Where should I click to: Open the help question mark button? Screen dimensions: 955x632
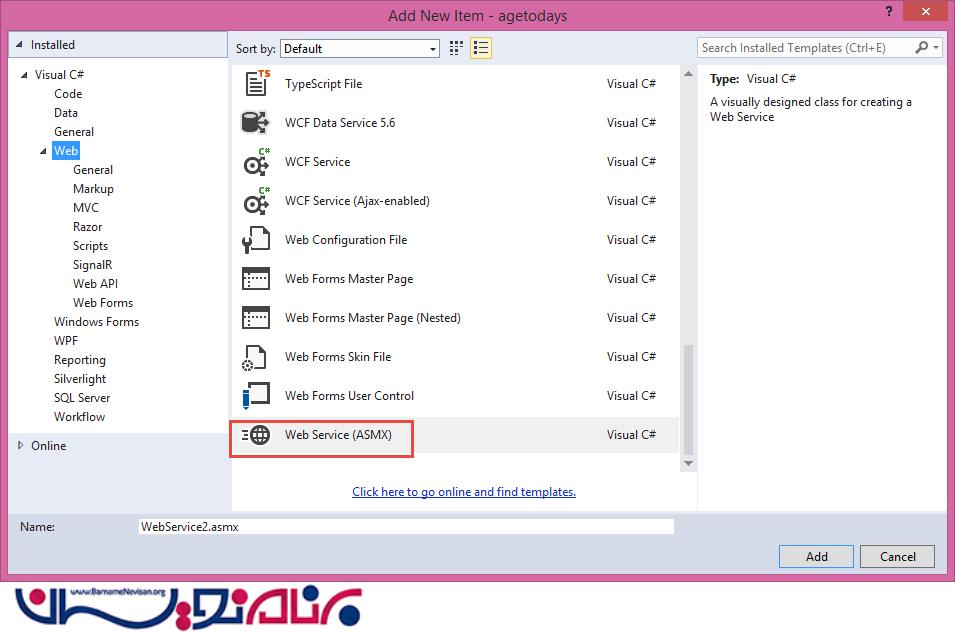[889, 11]
